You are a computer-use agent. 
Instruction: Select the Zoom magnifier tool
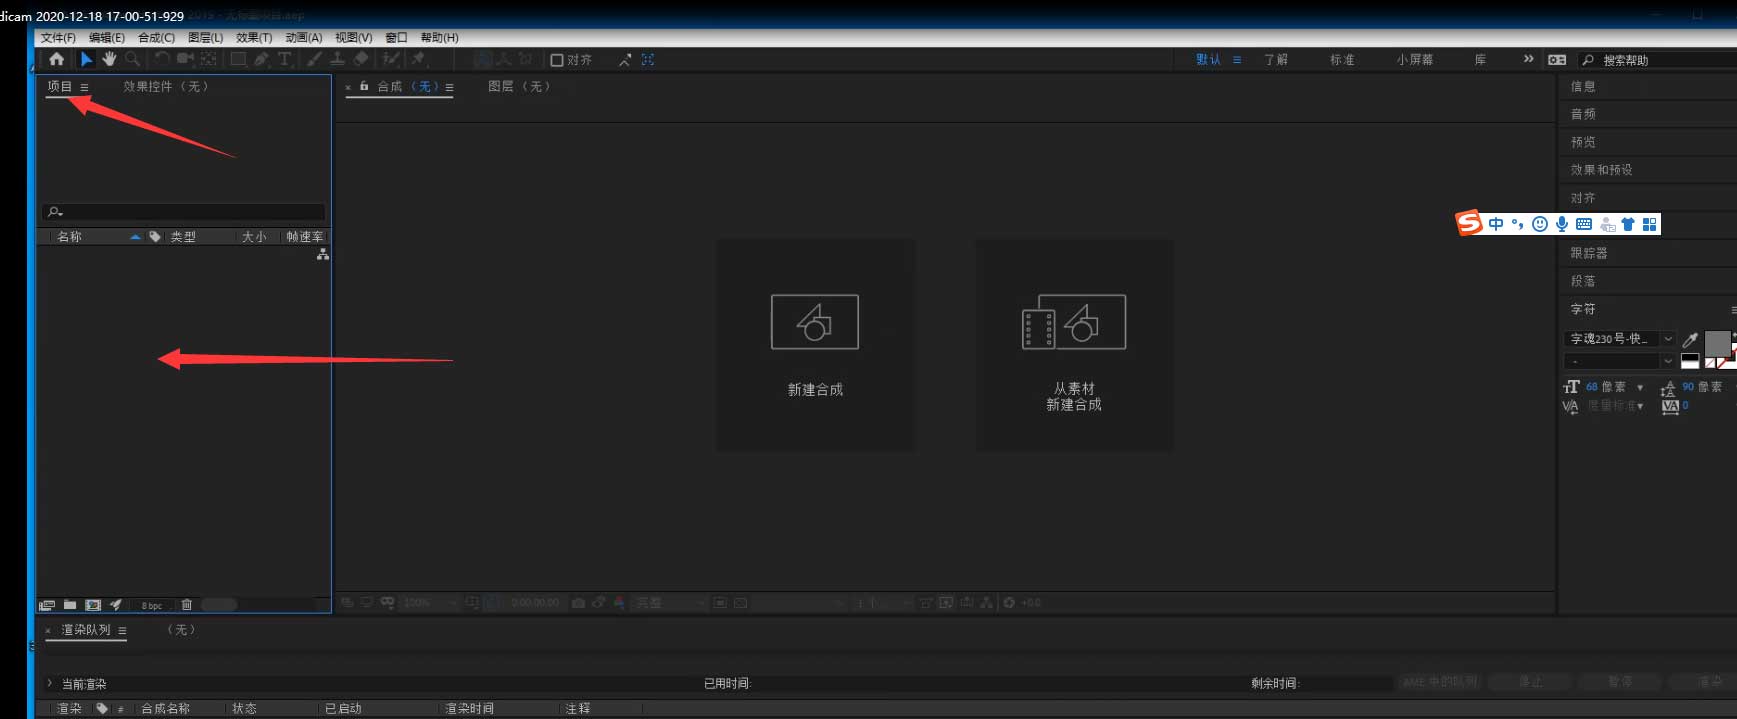(x=132, y=60)
